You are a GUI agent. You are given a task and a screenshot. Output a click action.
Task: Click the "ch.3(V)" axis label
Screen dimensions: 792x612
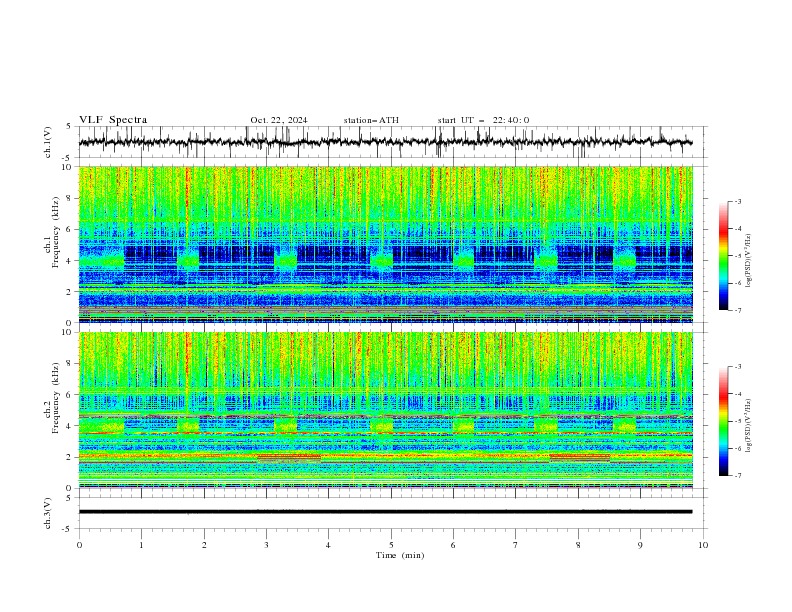pos(48,513)
